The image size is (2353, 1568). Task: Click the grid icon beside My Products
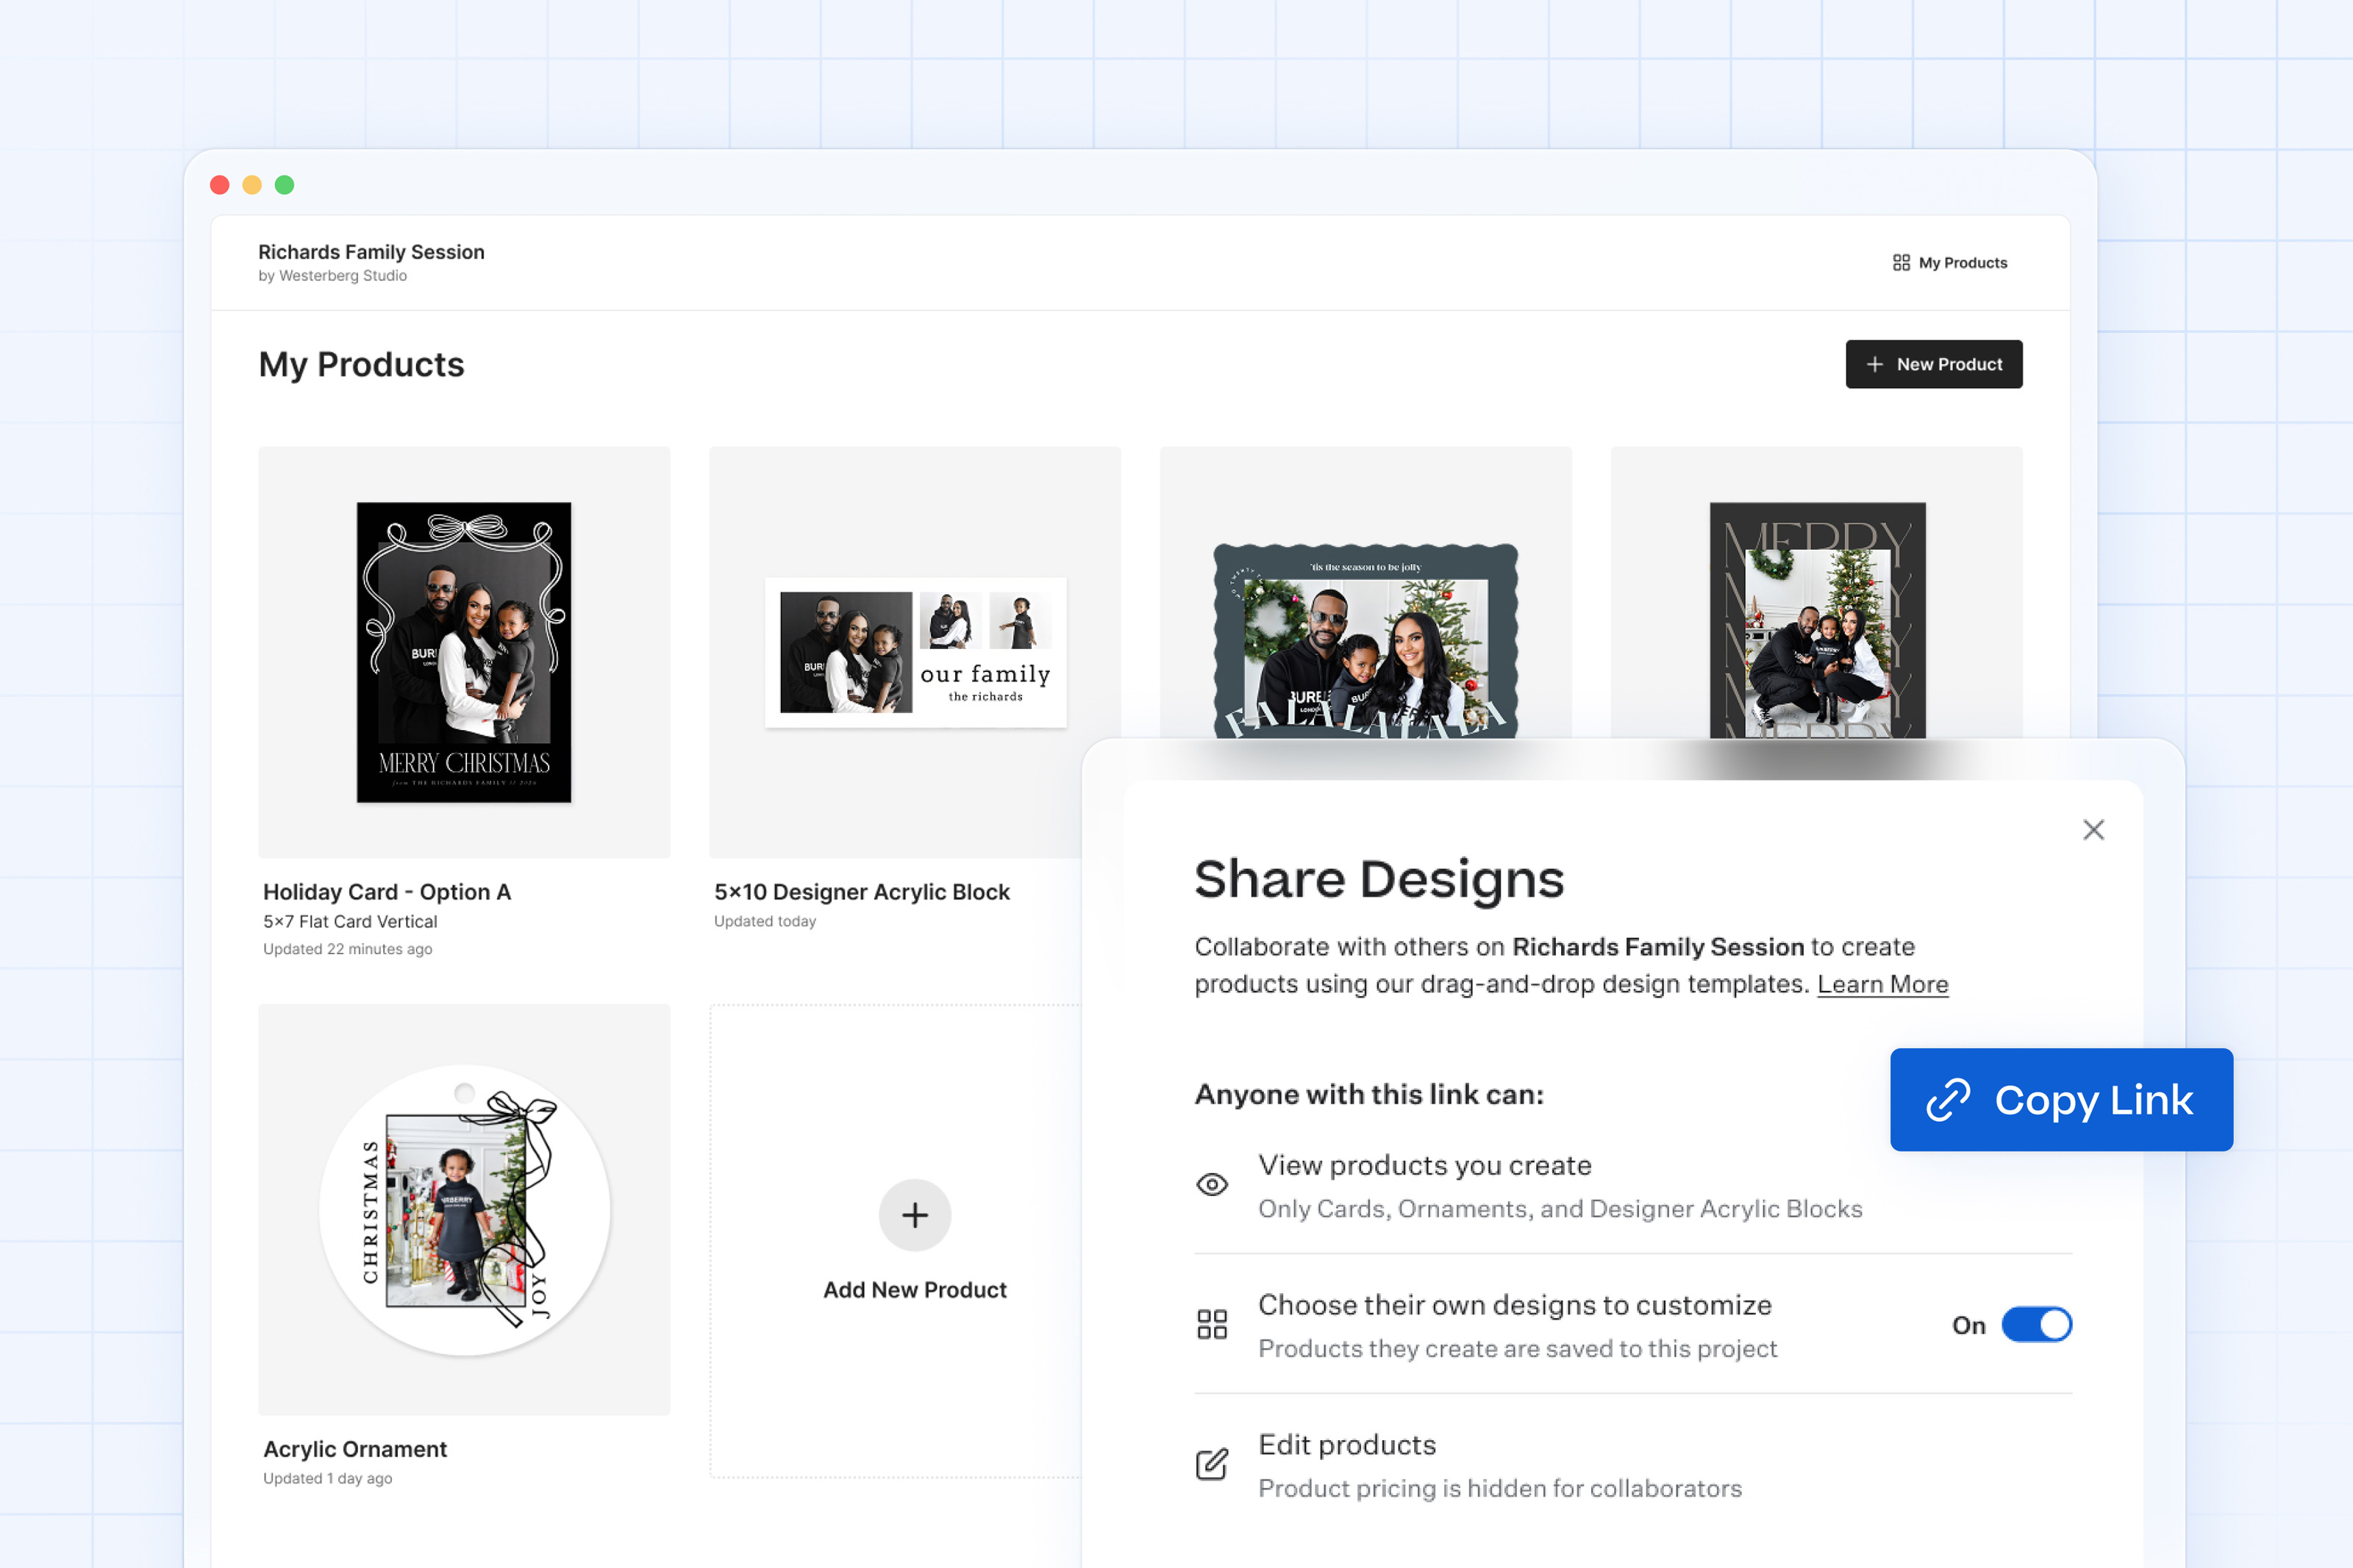(1901, 263)
